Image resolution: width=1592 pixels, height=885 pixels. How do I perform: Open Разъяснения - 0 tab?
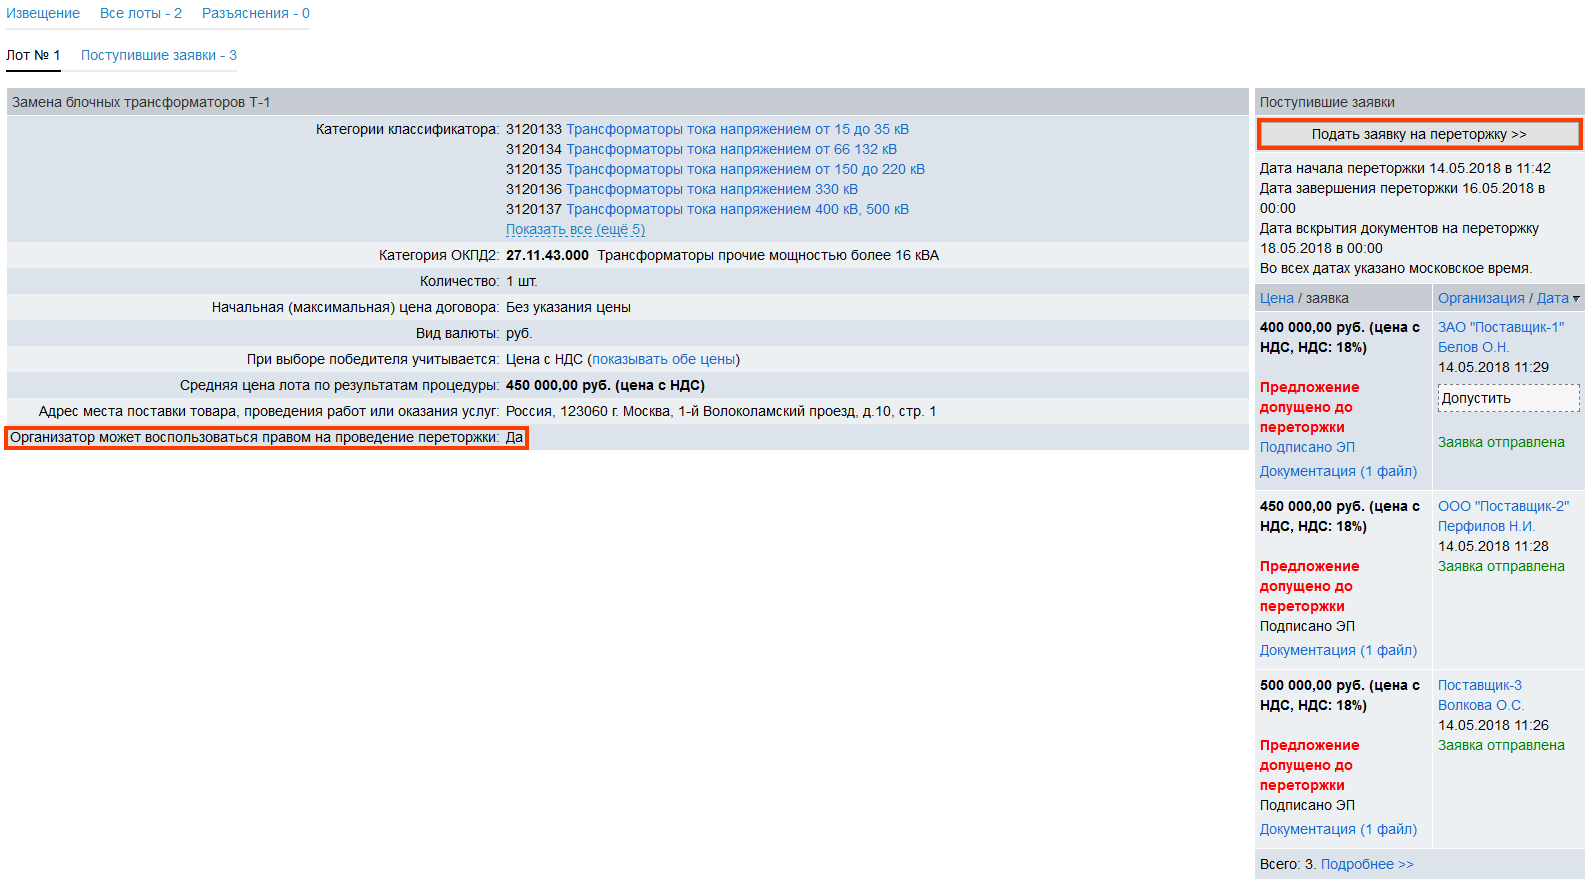coord(255,13)
